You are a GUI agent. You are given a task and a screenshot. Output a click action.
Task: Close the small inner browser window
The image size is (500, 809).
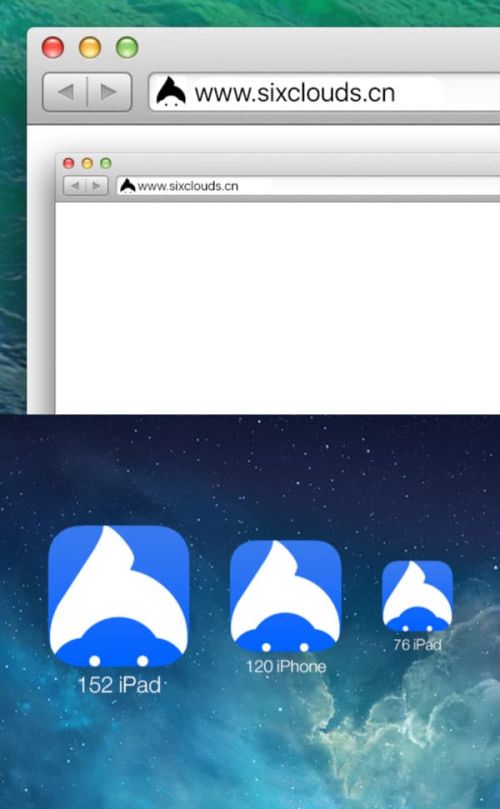click(69, 164)
